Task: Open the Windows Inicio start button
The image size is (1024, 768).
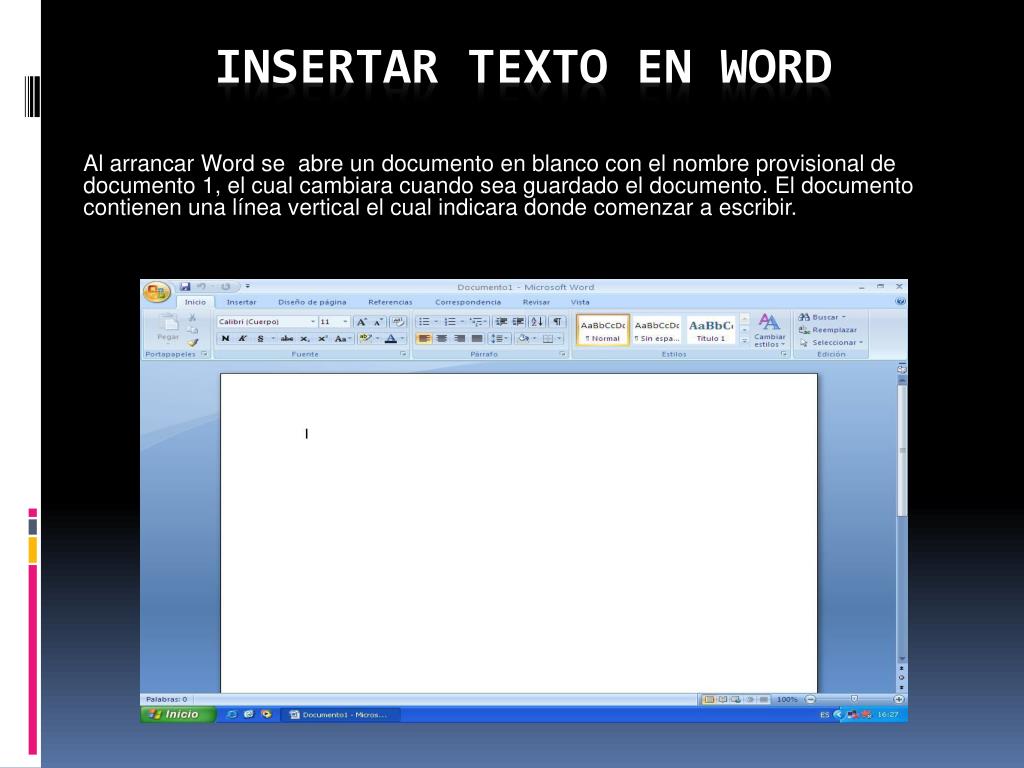Action: (178, 714)
